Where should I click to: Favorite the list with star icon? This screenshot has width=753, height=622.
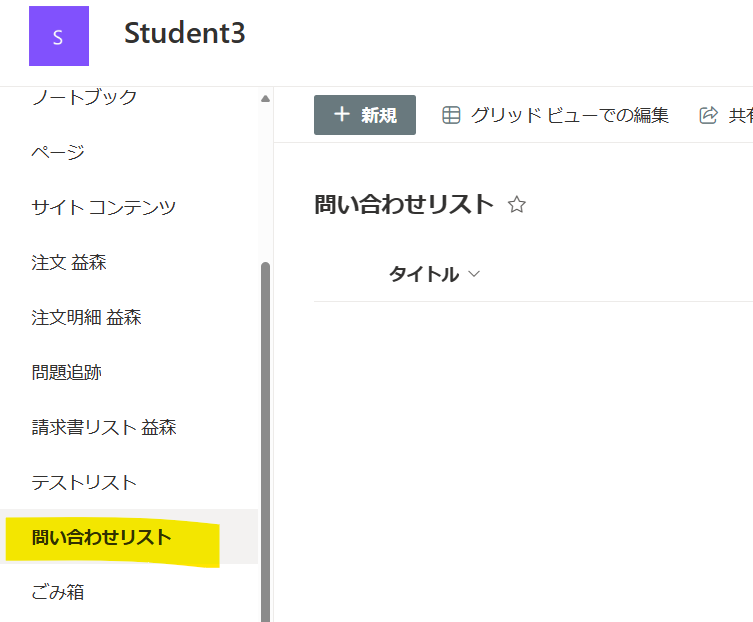tap(517, 205)
